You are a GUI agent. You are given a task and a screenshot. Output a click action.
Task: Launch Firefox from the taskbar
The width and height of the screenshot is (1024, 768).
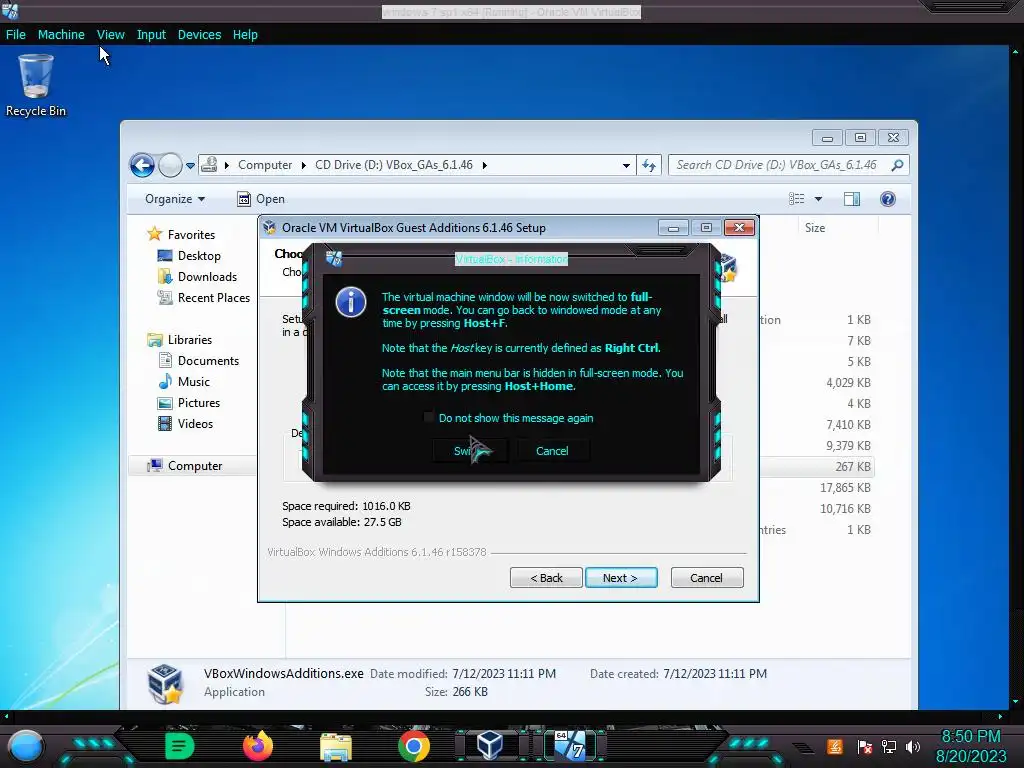click(x=258, y=746)
